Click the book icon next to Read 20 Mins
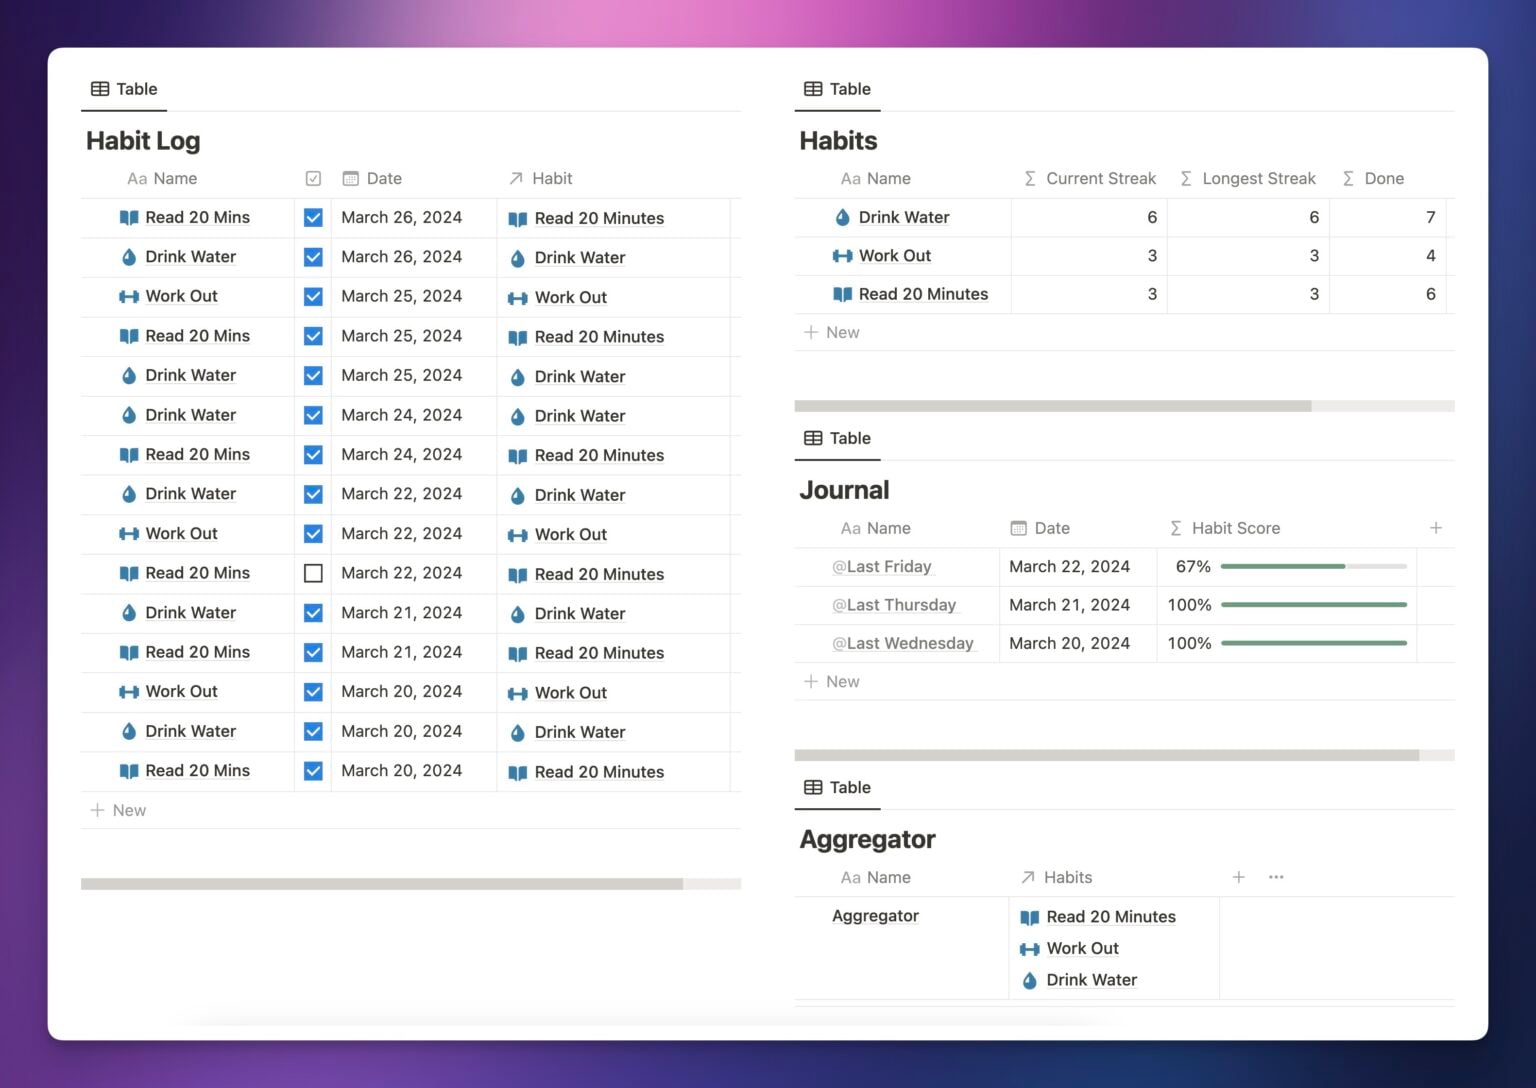This screenshot has width=1536, height=1088. click(128, 217)
